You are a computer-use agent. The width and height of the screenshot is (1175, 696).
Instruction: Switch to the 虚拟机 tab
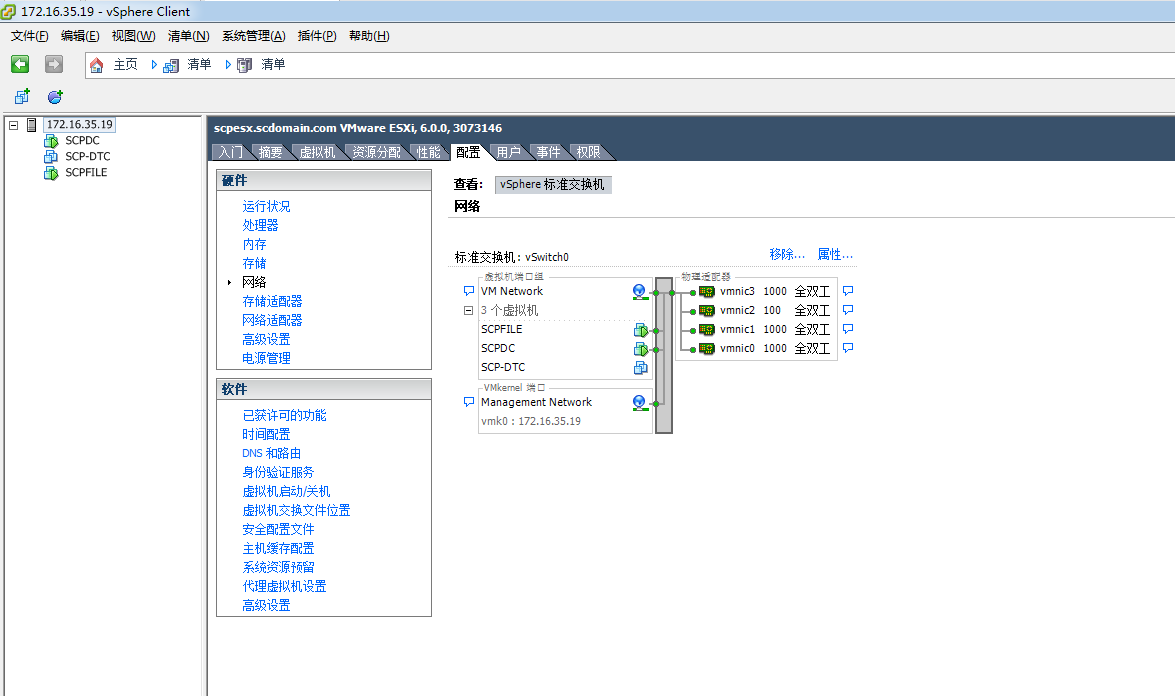(x=318, y=152)
